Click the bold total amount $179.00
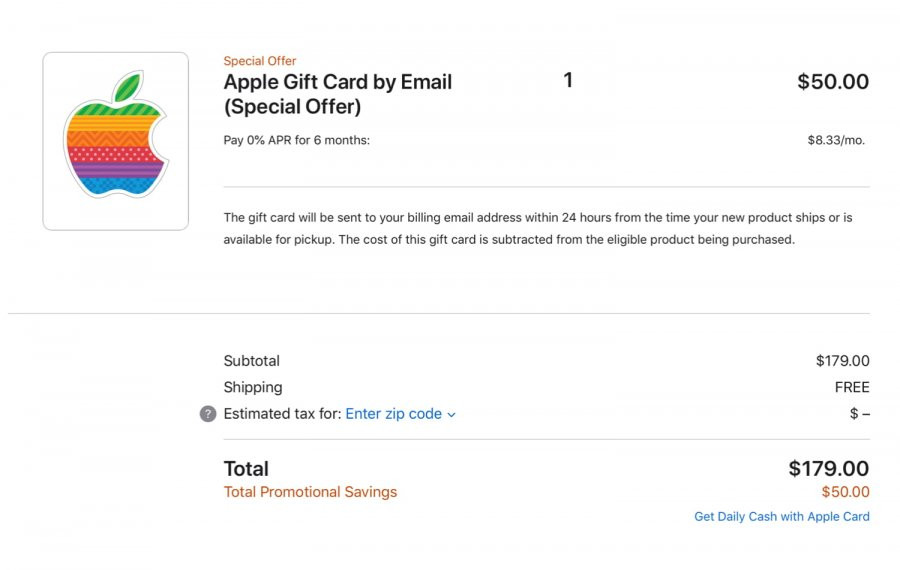This screenshot has height=570, width=900. pyautogui.click(x=828, y=469)
